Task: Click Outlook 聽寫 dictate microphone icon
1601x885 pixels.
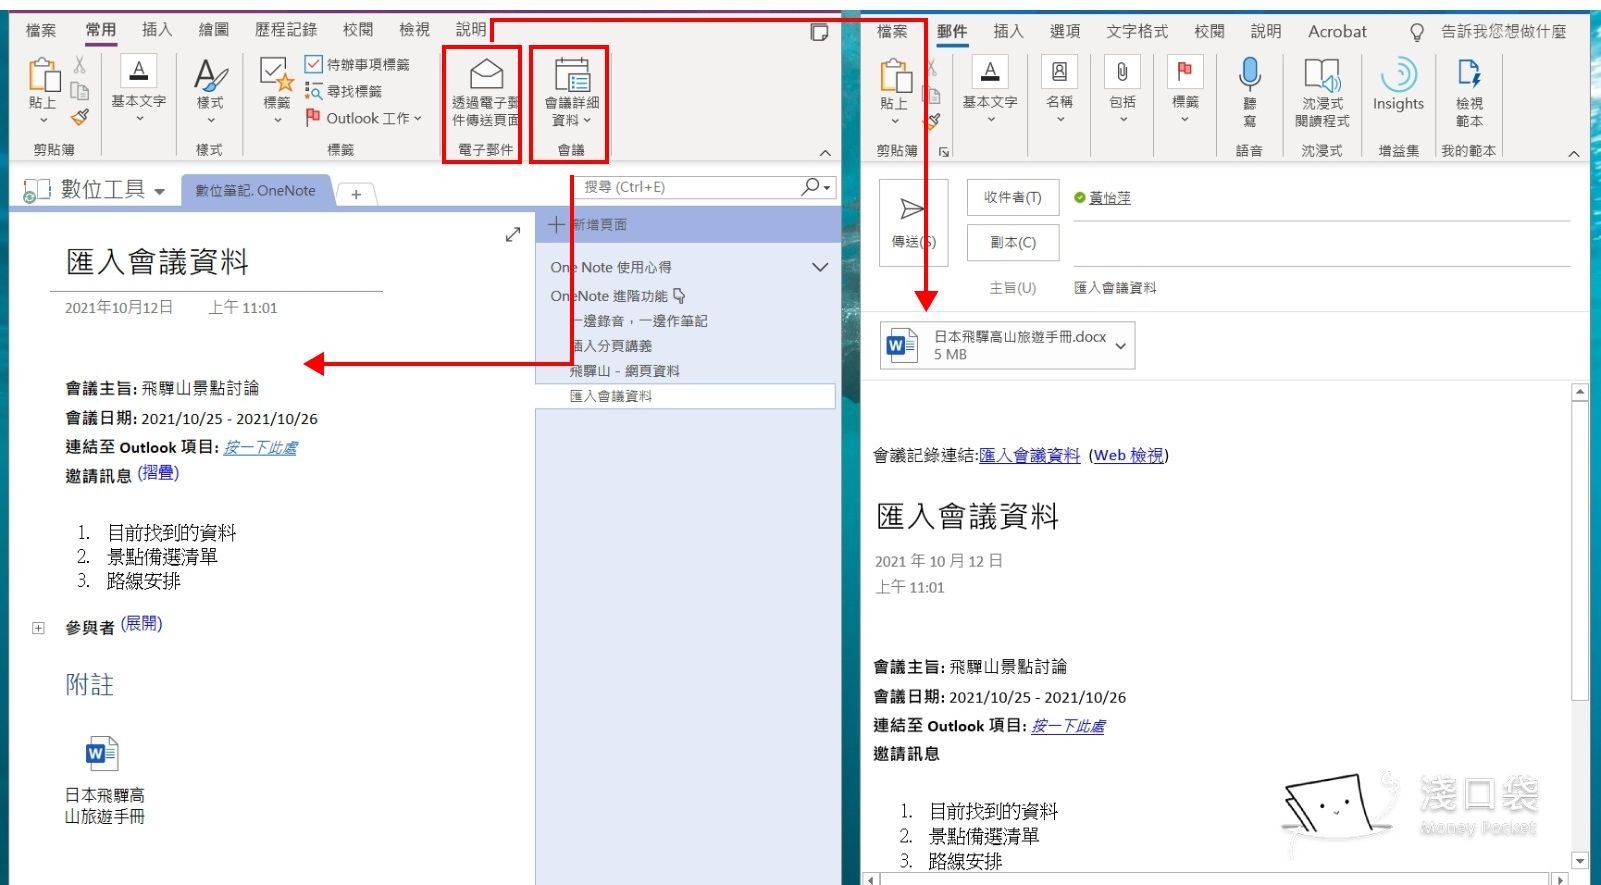Action: [x=1249, y=74]
